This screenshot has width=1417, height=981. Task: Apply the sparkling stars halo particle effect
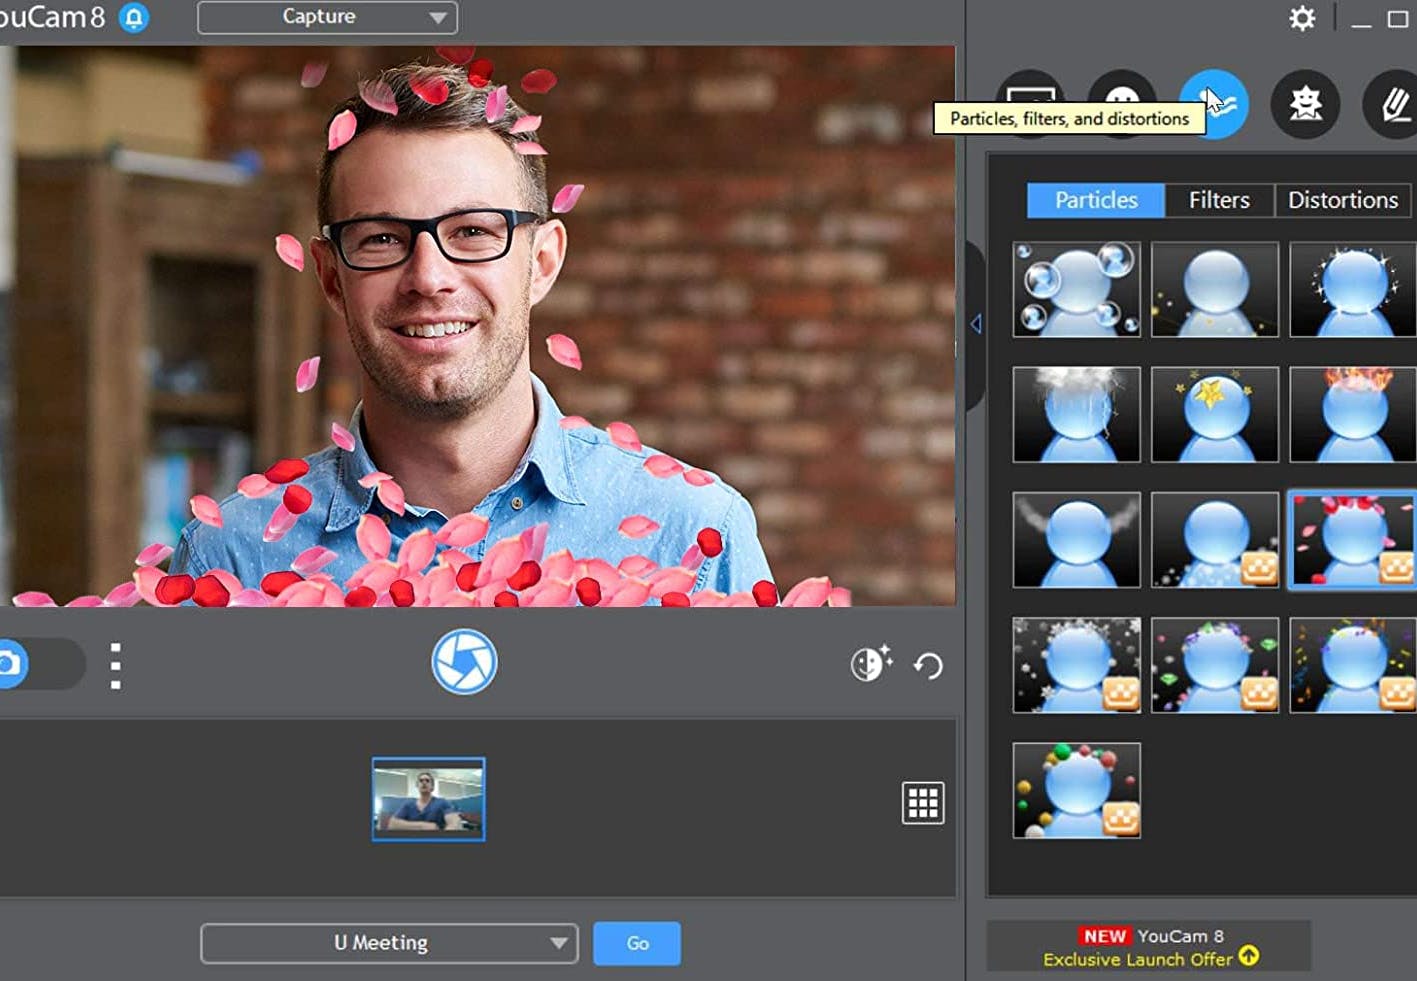click(1353, 289)
